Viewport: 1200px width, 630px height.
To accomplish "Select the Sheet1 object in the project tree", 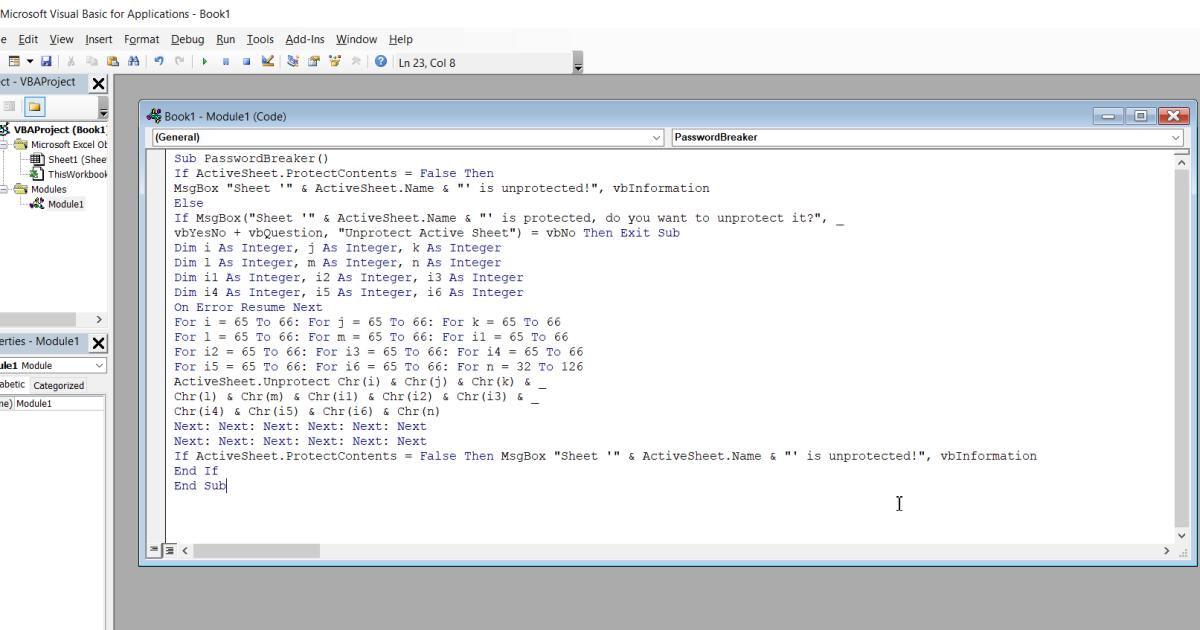I will 76,159.
